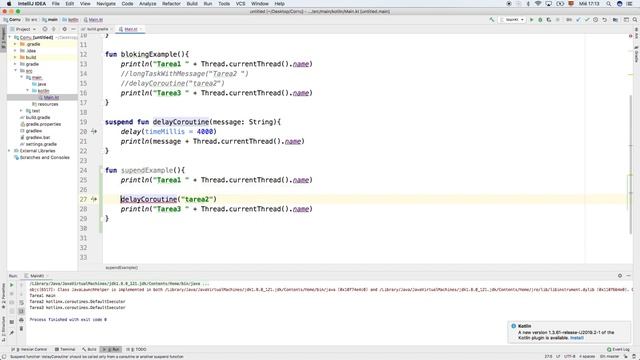Open the MainKt run tab
Screen dimensions: 640x360
(36, 276)
